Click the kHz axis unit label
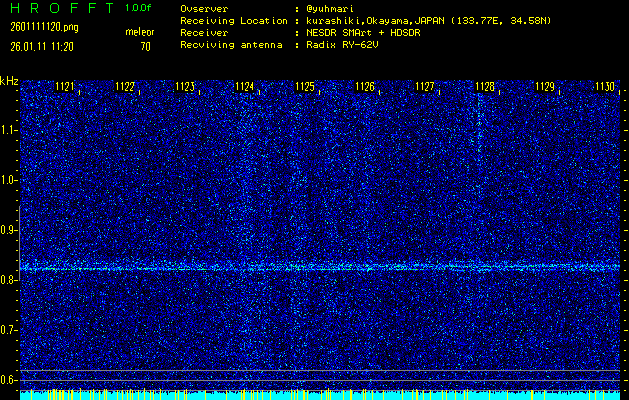The height and width of the screenshot is (400, 629). [9, 80]
